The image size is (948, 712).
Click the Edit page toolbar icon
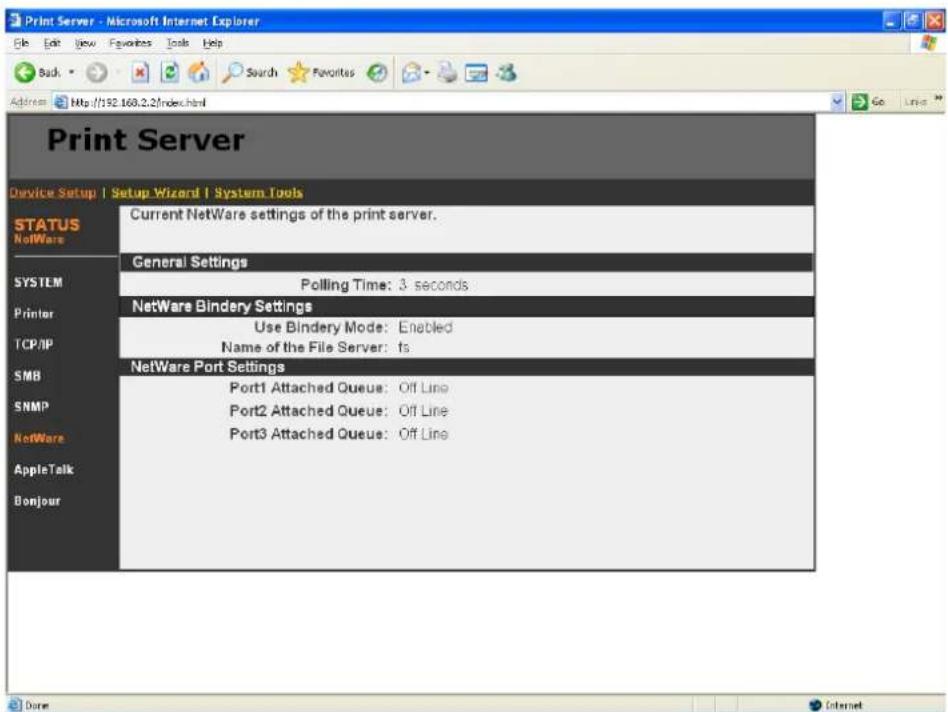click(476, 73)
